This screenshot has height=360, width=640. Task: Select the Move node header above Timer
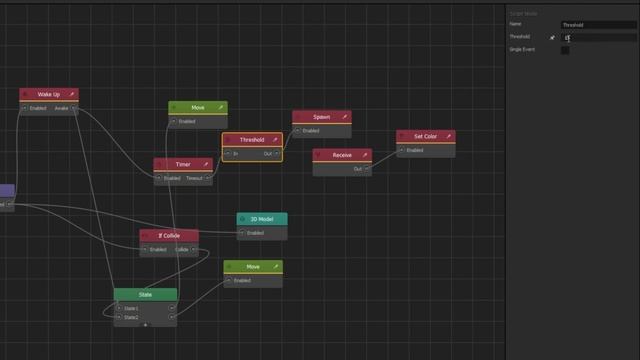198,107
